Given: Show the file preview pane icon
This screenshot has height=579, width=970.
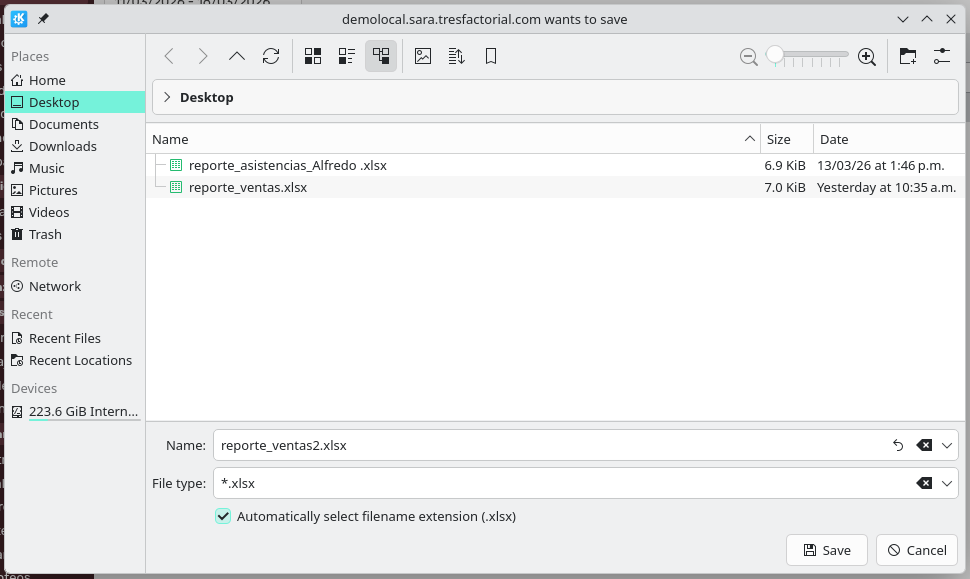Looking at the screenshot, I should 423,57.
